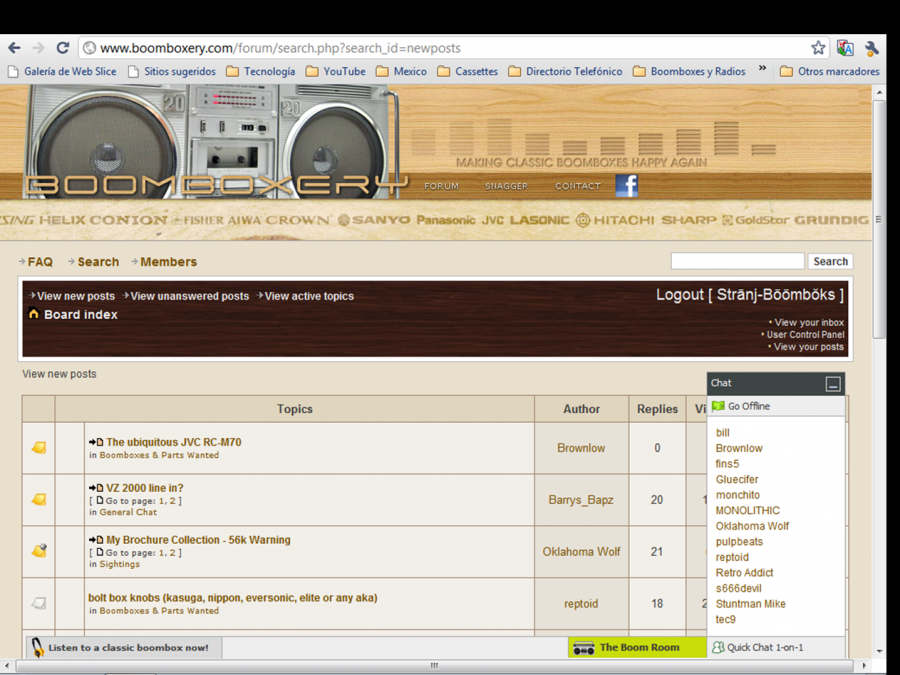900x675 pixels.
Task: Open topic The ubiquitous JVC RC-M70
Action: coord(173,442)
